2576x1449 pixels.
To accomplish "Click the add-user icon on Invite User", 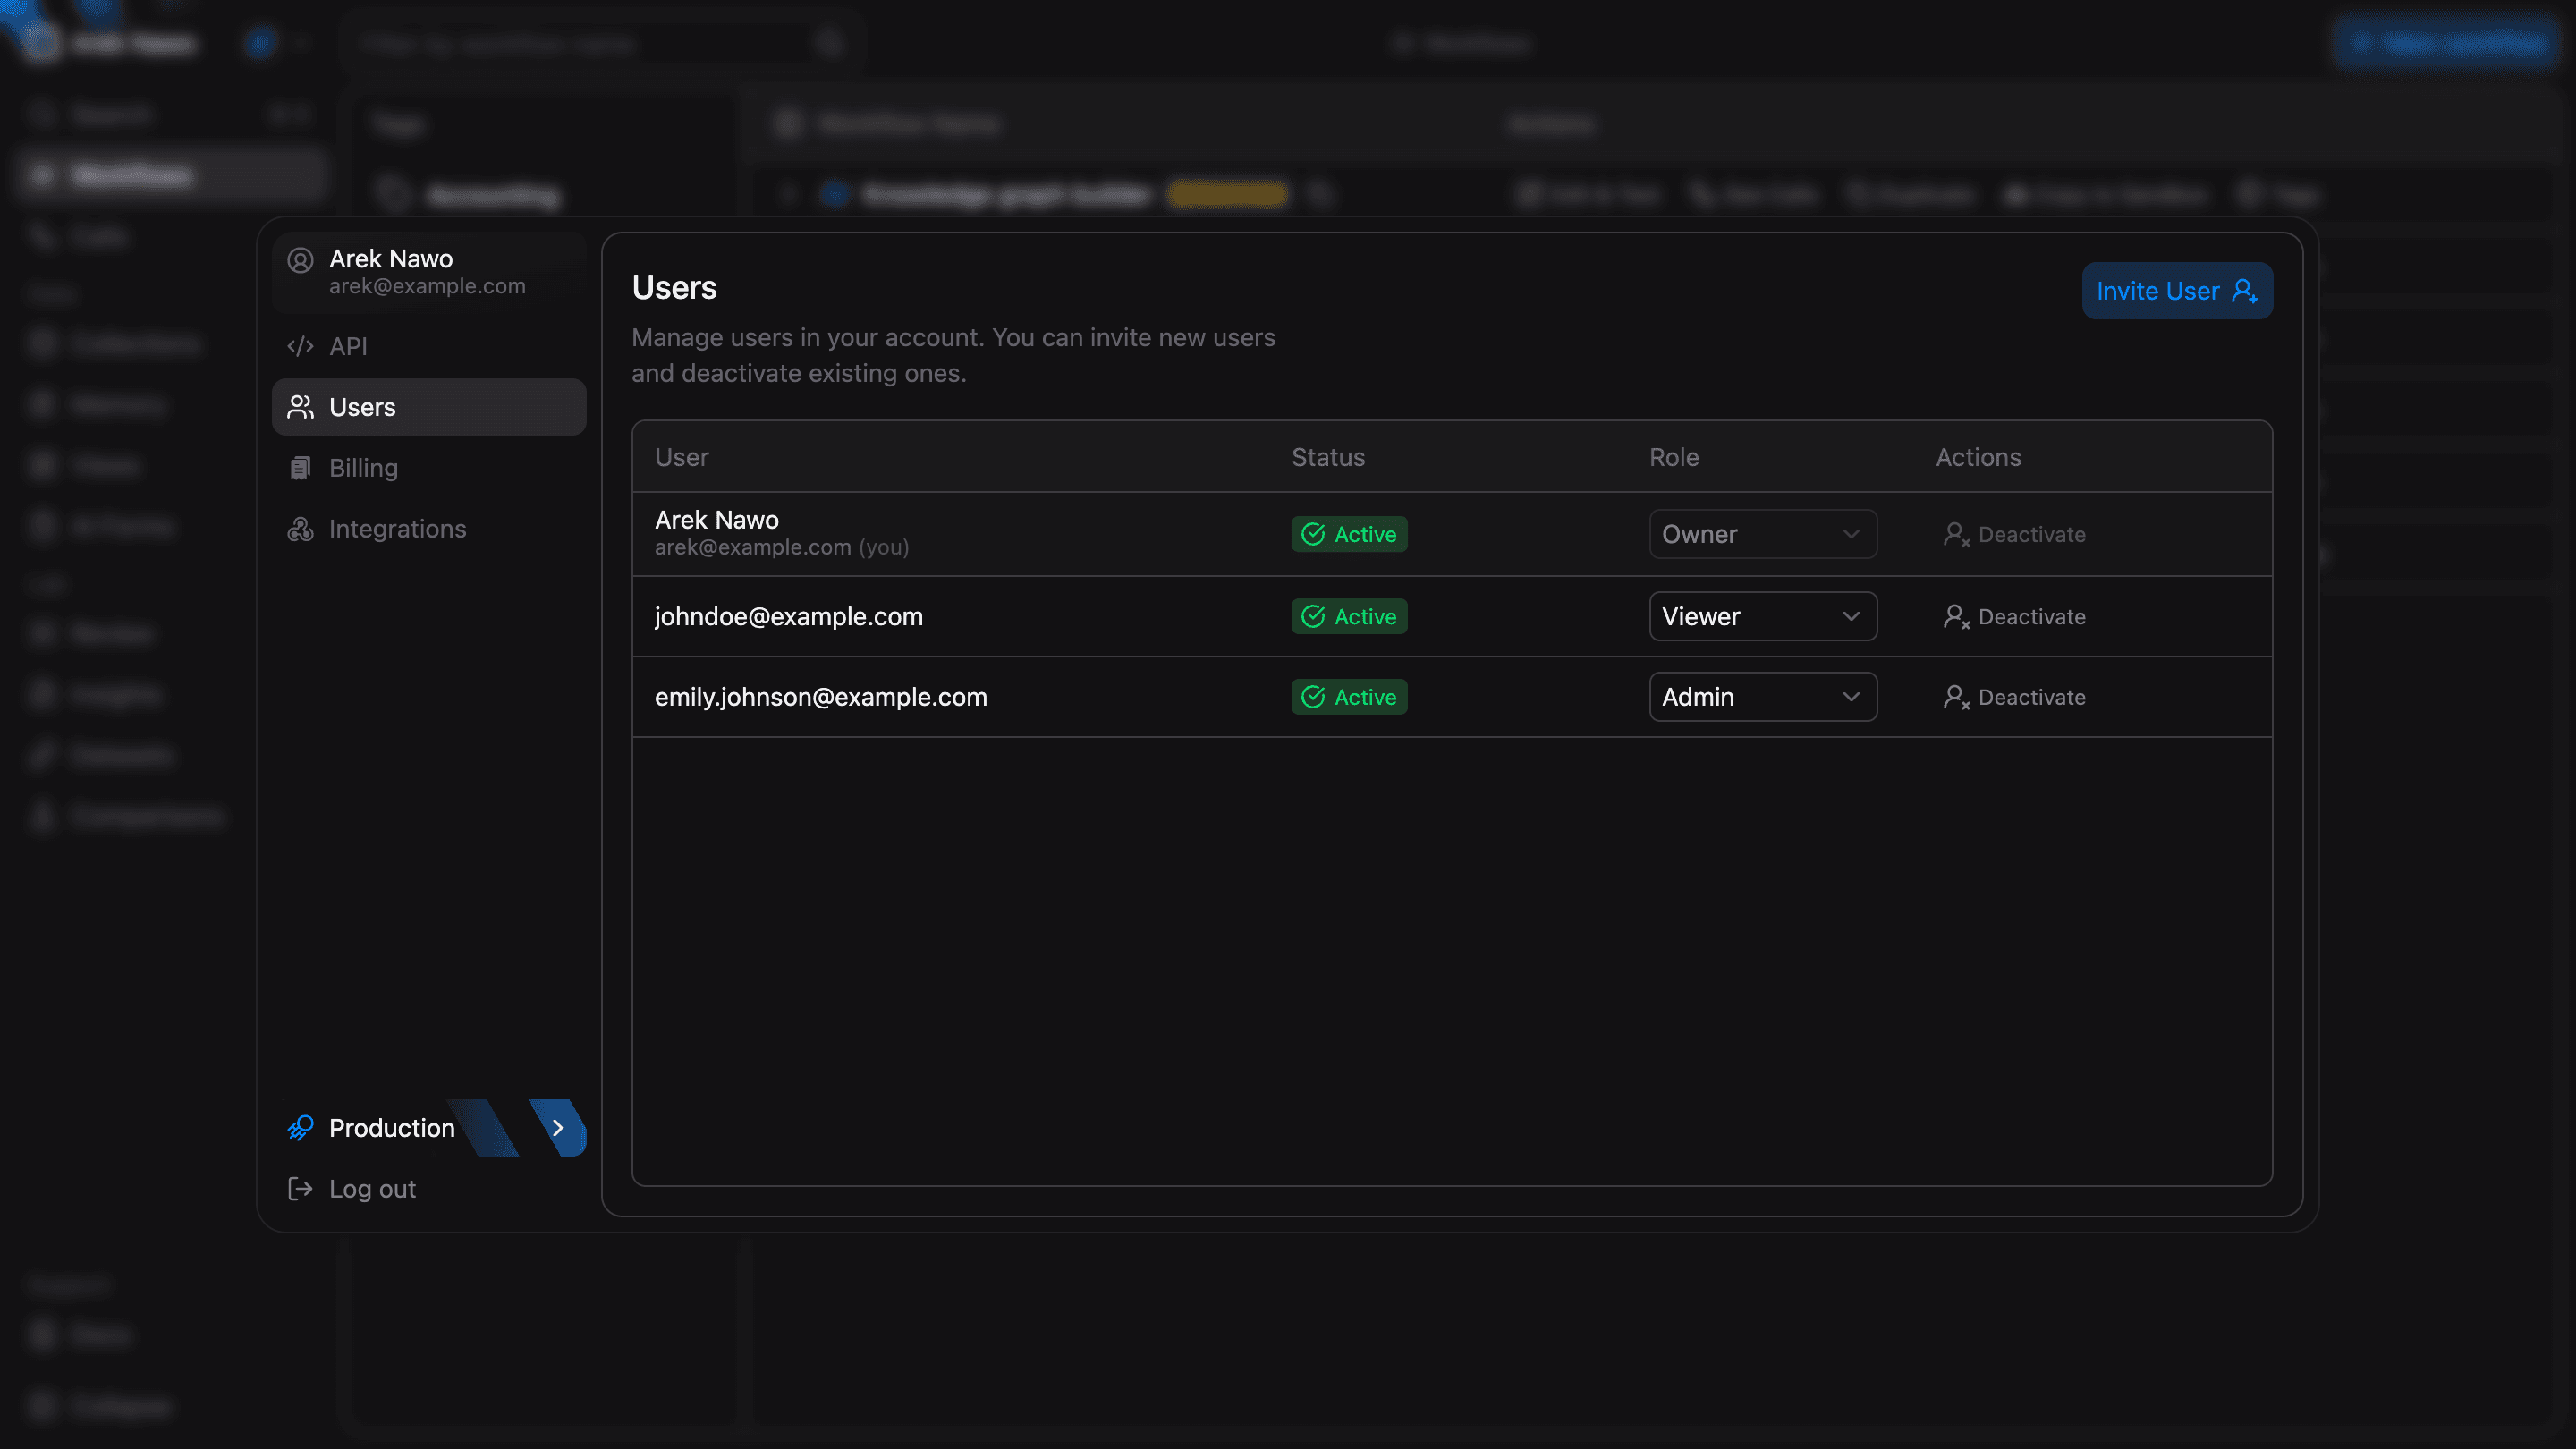I will (x=2245, y=291).
